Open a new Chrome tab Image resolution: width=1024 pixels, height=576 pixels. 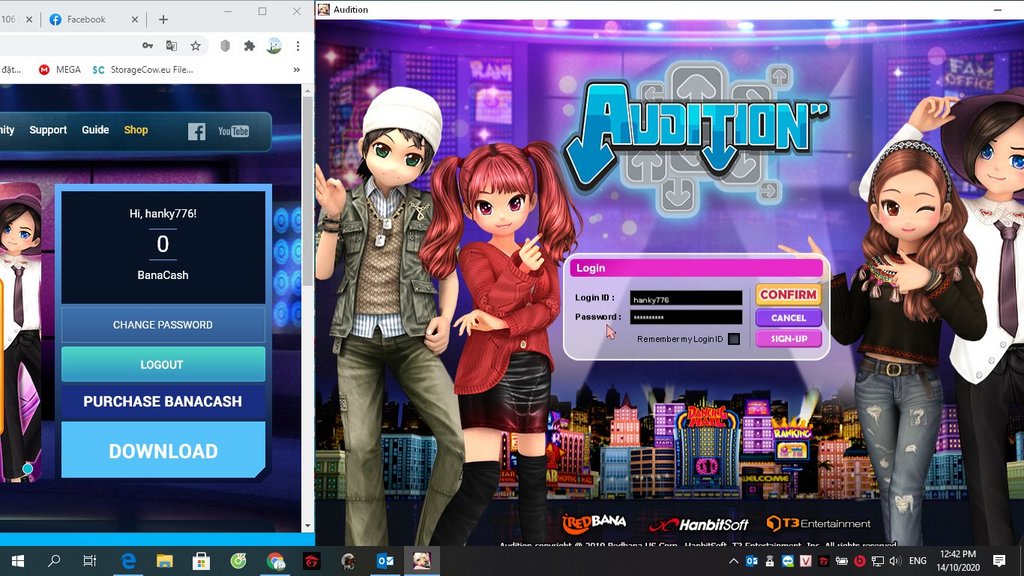[163, 20]
